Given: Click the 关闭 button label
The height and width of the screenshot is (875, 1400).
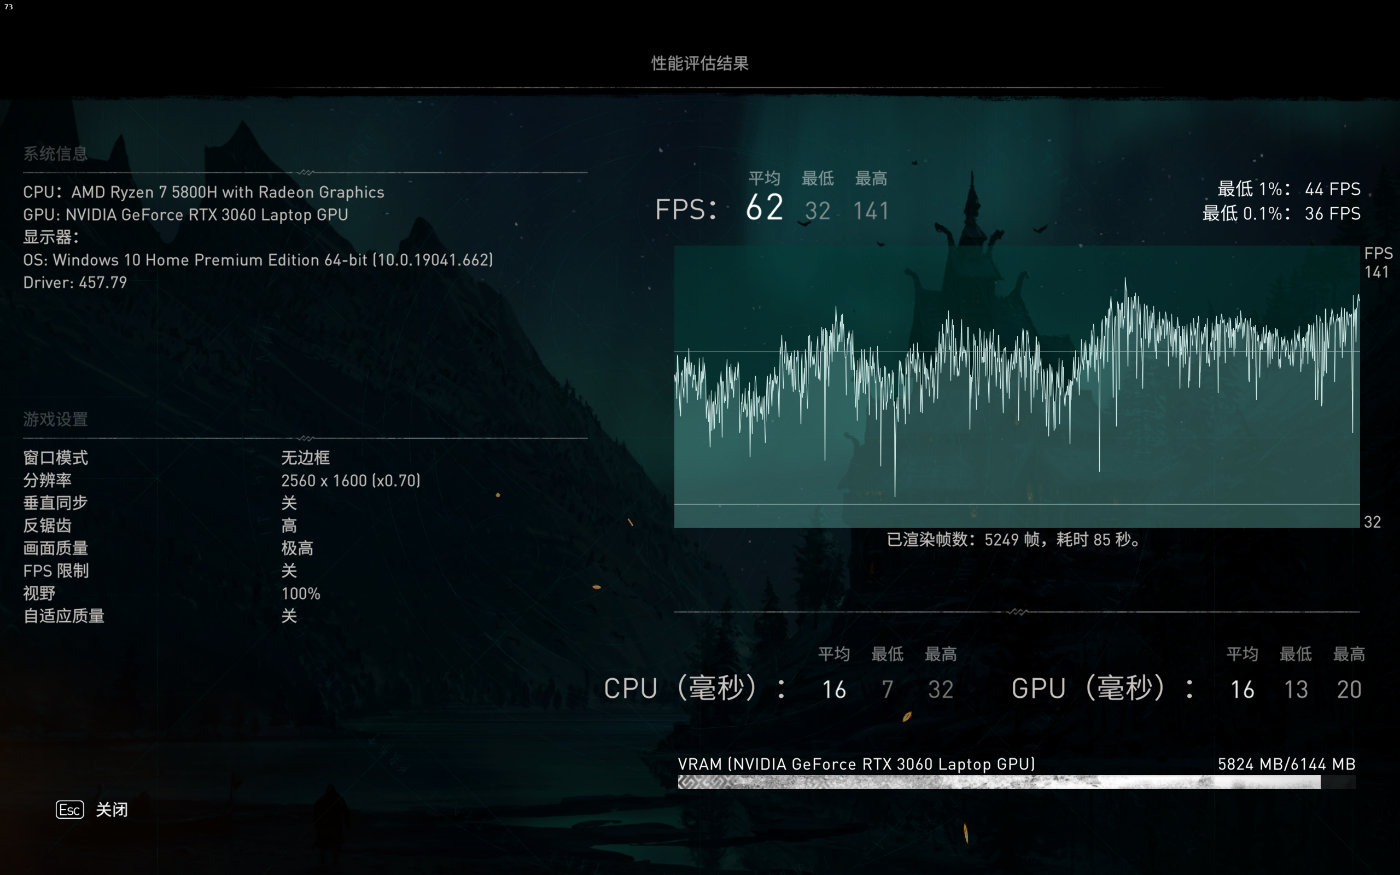Looking at the screenshot, I should 112,810.
